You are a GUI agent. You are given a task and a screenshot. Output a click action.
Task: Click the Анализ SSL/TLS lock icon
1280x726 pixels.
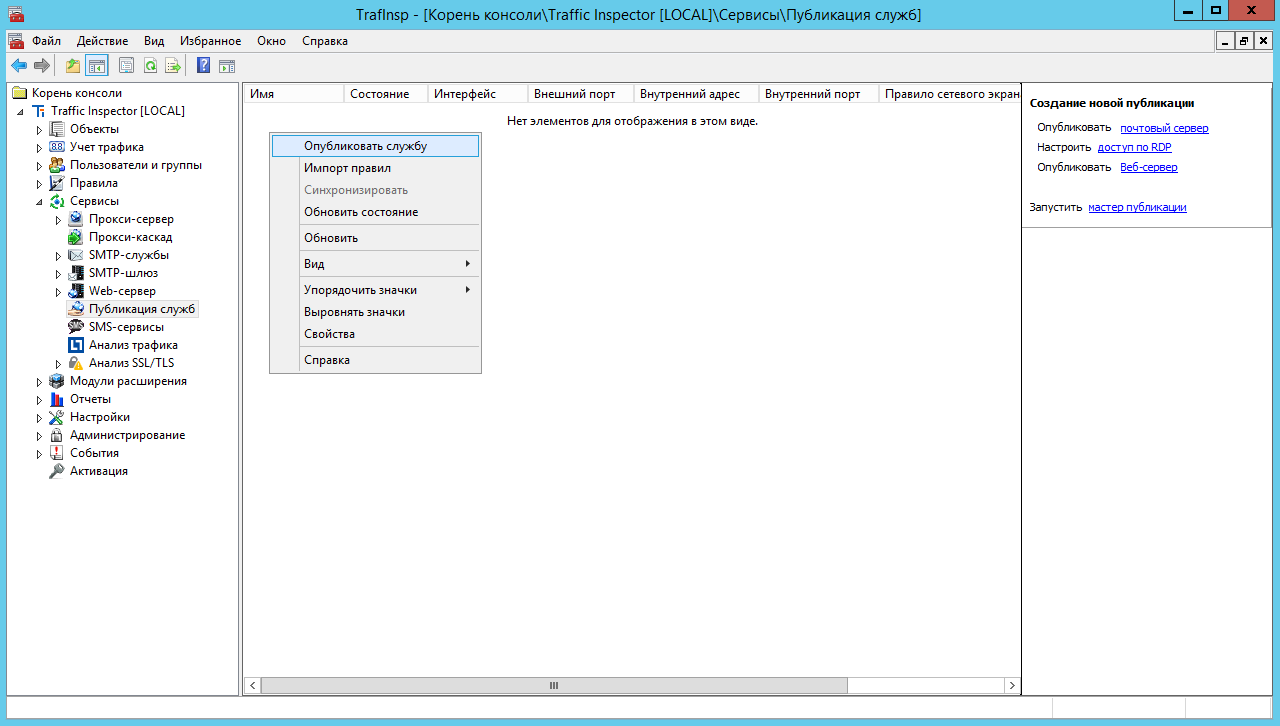pos(76,363)
